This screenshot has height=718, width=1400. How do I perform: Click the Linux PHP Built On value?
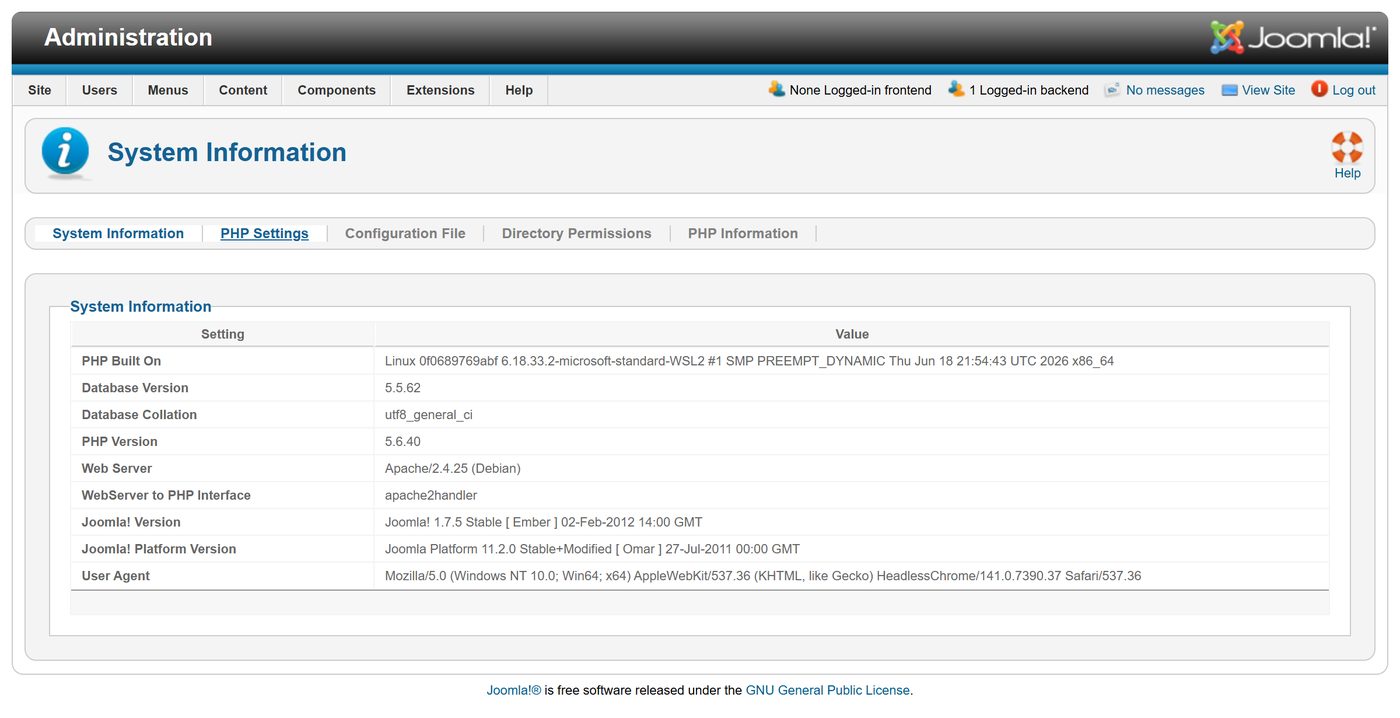coord(749,361)
